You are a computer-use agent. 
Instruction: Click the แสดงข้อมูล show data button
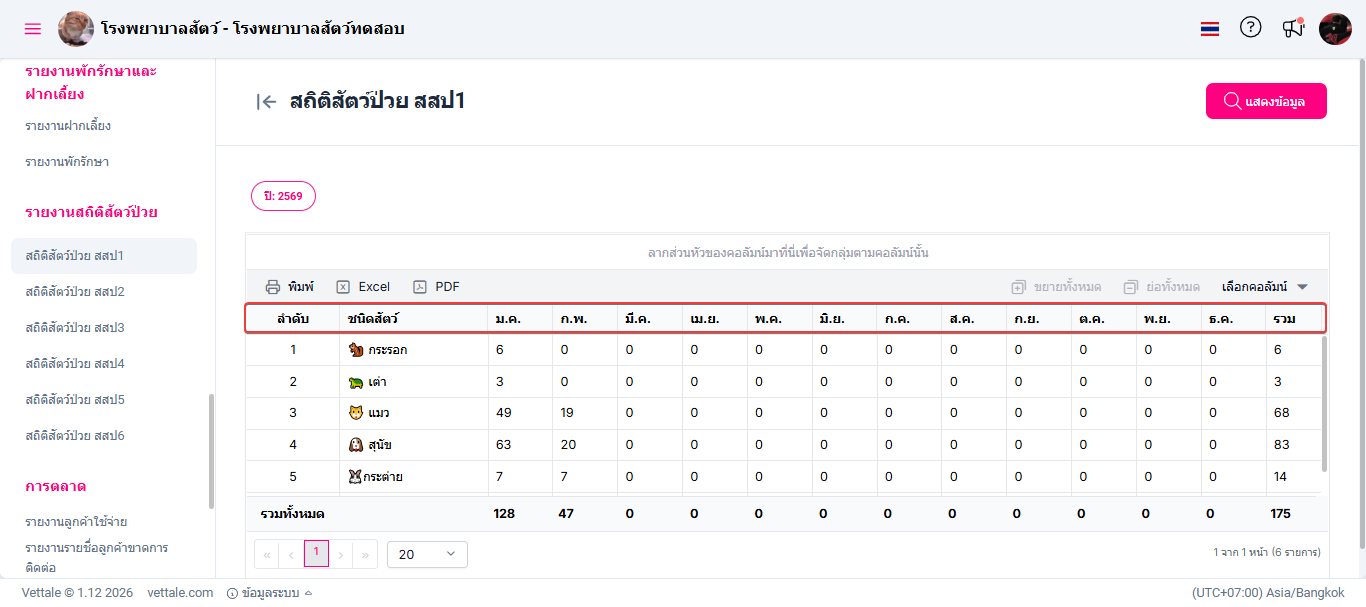1266,101
